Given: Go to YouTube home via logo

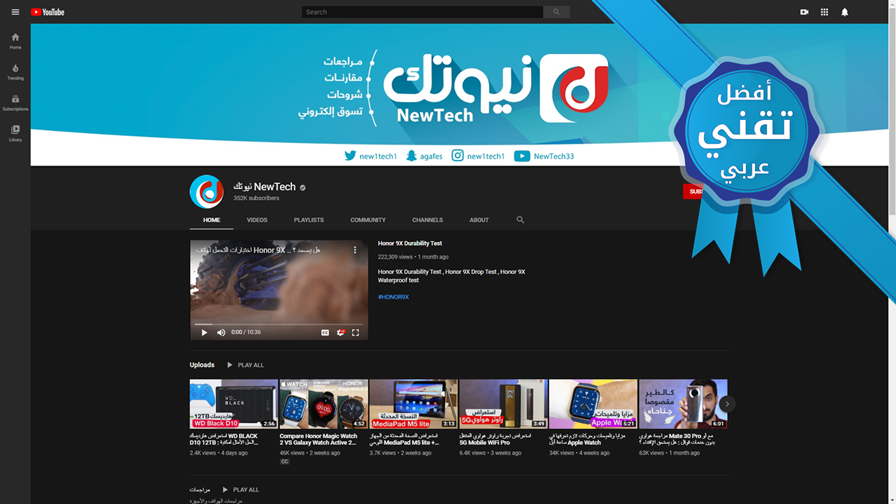Looking at the screenshot, I should (x=47, y=12).
